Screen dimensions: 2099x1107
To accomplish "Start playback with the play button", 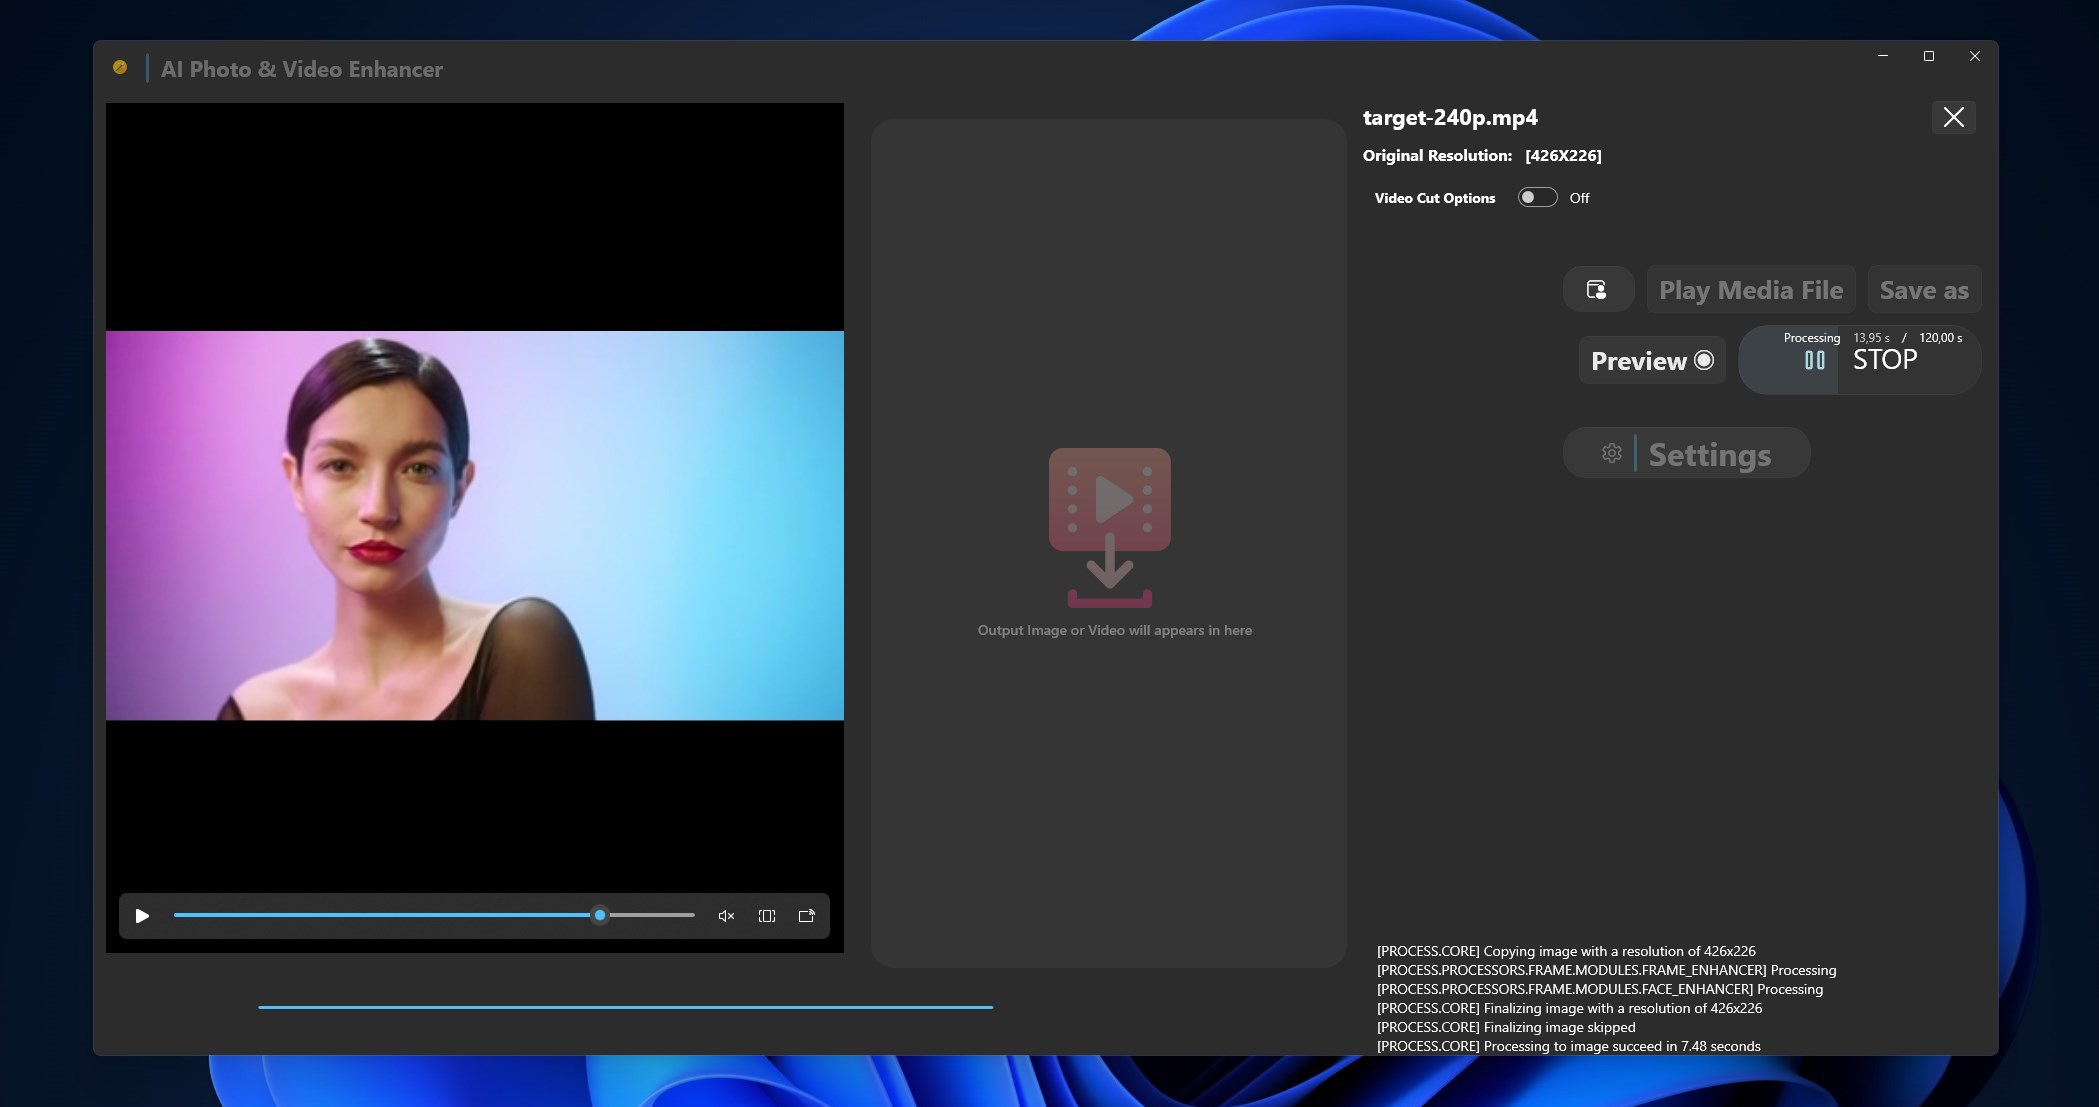I will (x=141, y=916).
